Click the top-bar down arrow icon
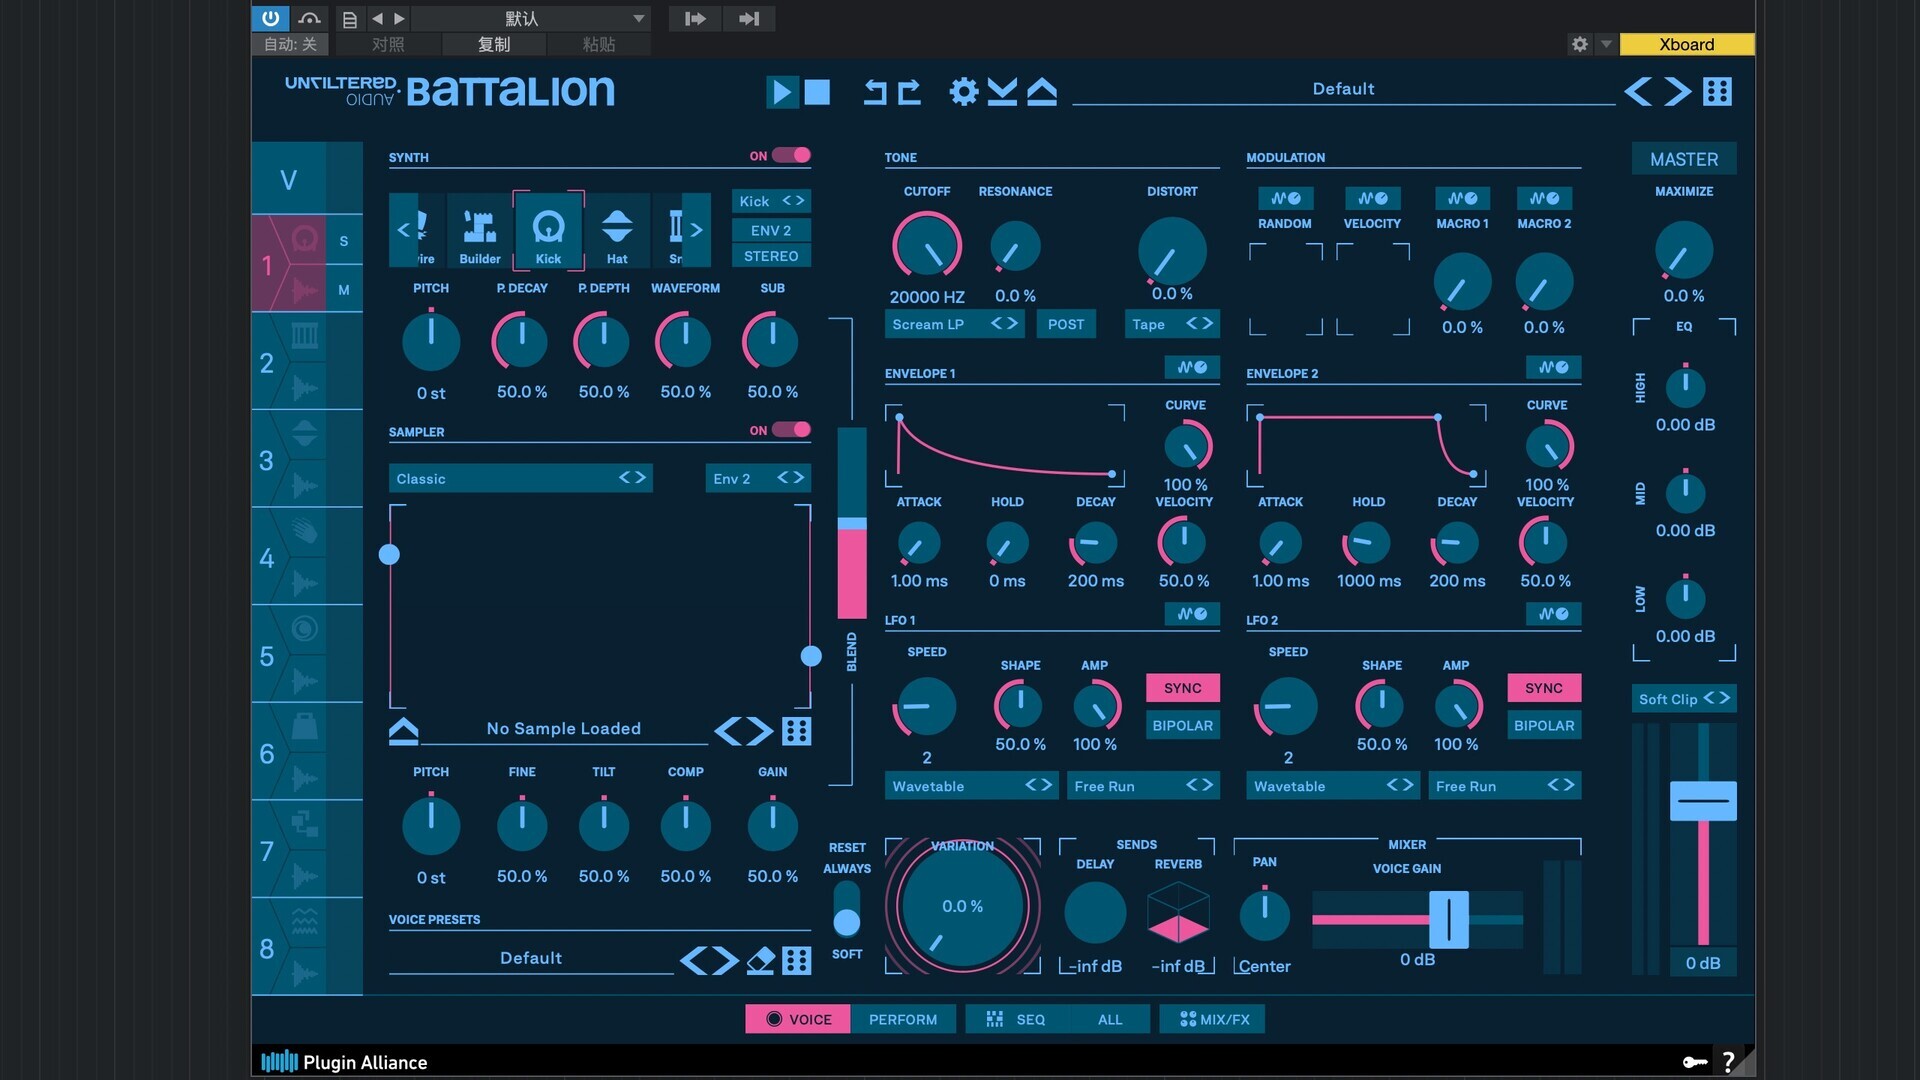Viewport: 1920px width, 1080px height. 1002,92
